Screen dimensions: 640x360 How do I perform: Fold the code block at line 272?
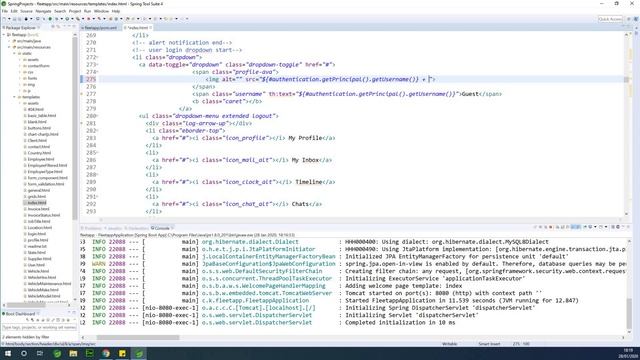(x=98, y=57)
